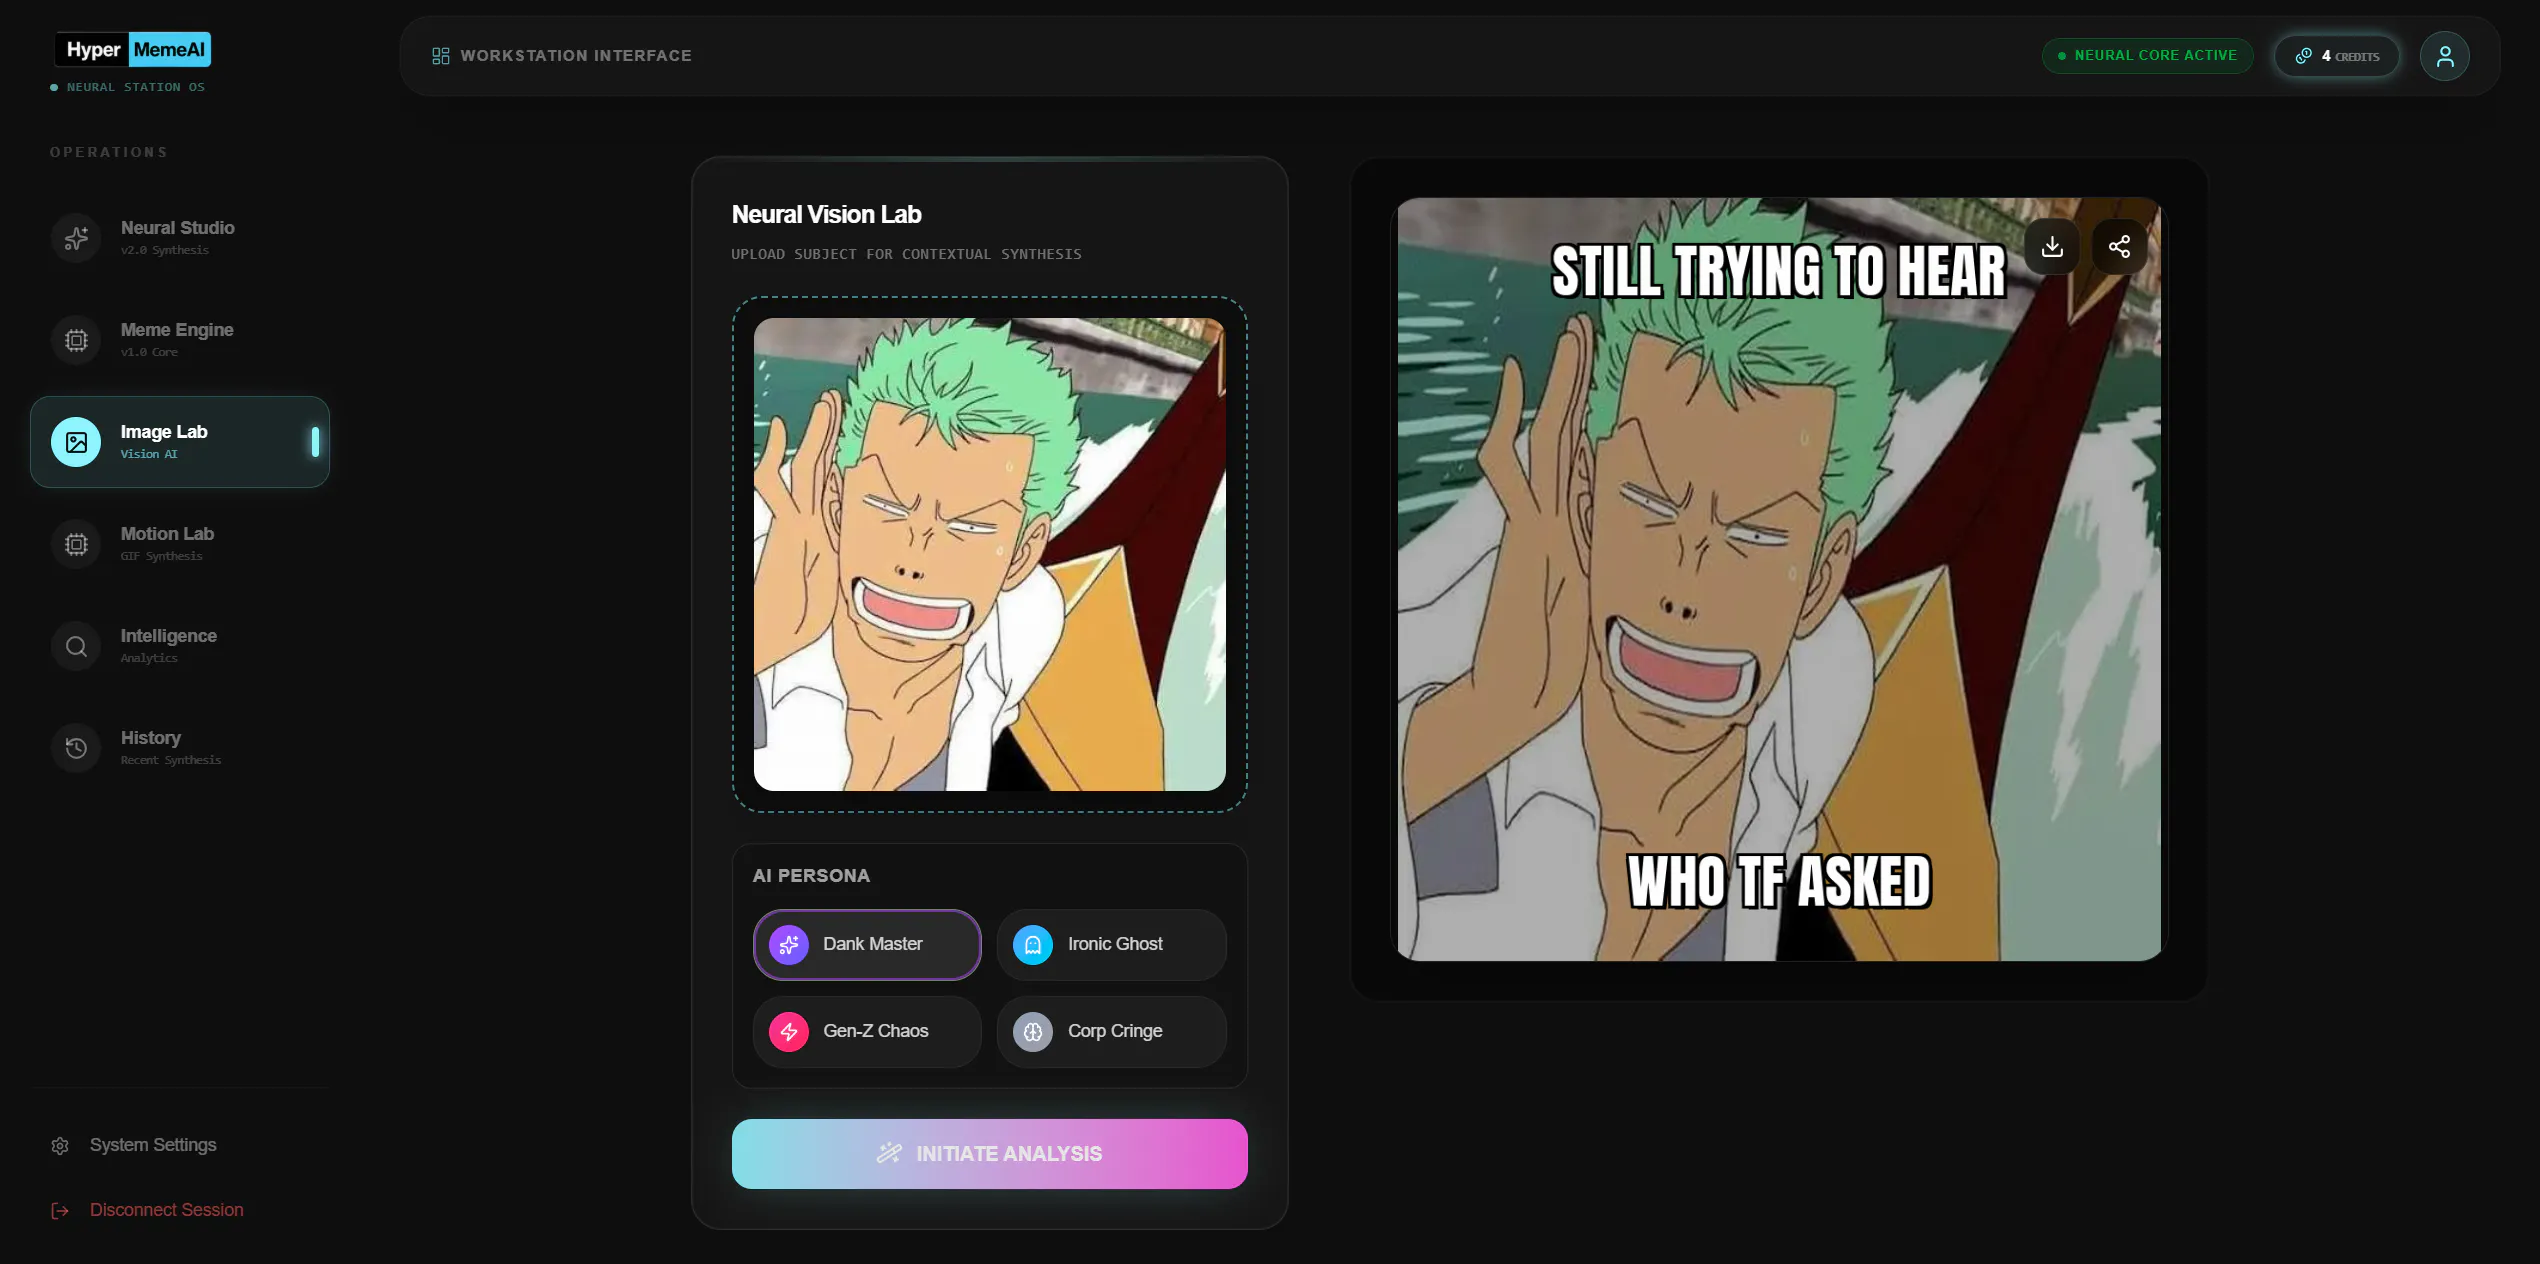This screenshot has height=1264, width=2540.
Task: Click the magic wand icon on Initiate Analysis
Action: (889, 1154)
